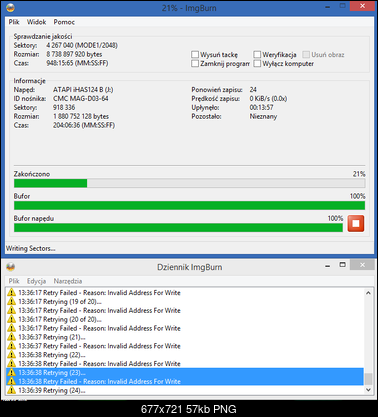This screenshot has width=378, height=417.
Task: Click the Zakończono progress bar
Action: (189, 183)
